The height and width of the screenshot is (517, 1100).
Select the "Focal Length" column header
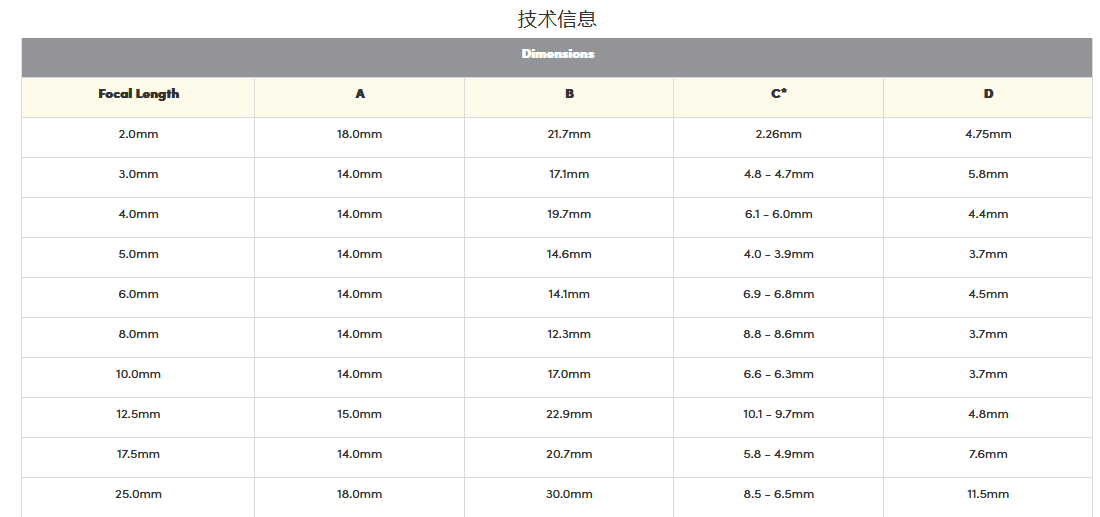(138, 94)
